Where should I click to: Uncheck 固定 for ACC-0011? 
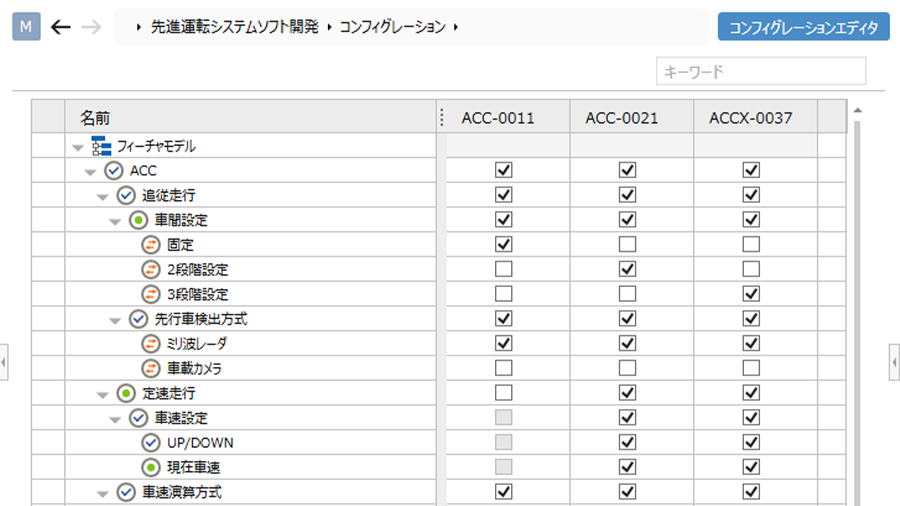pos(503,245)
